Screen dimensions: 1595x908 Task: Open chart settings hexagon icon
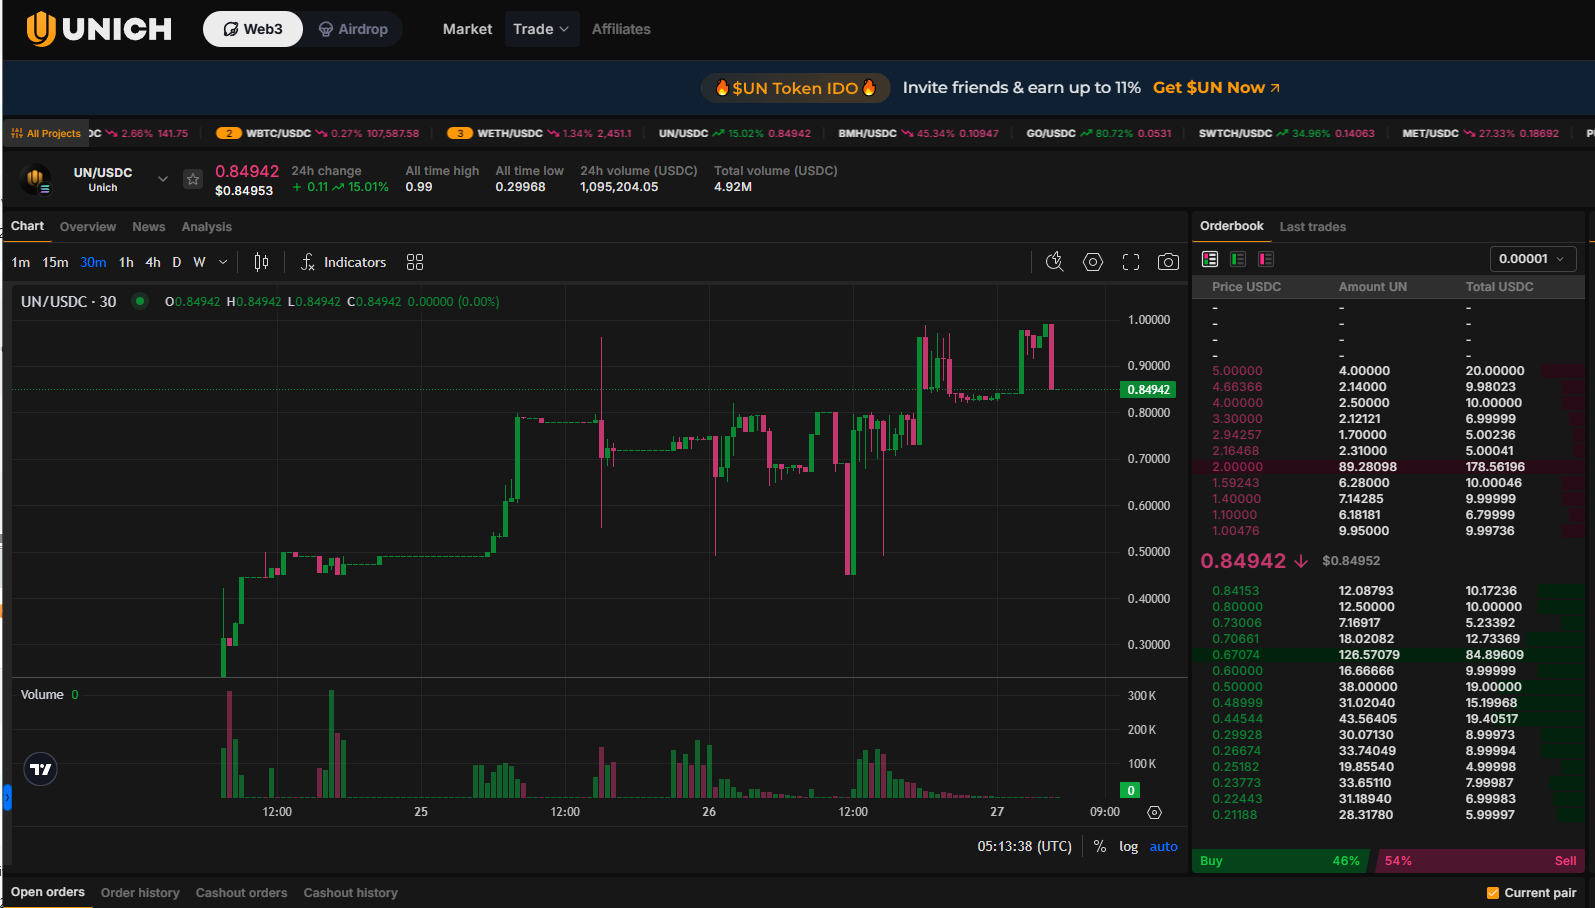(x=1093, y=261)
